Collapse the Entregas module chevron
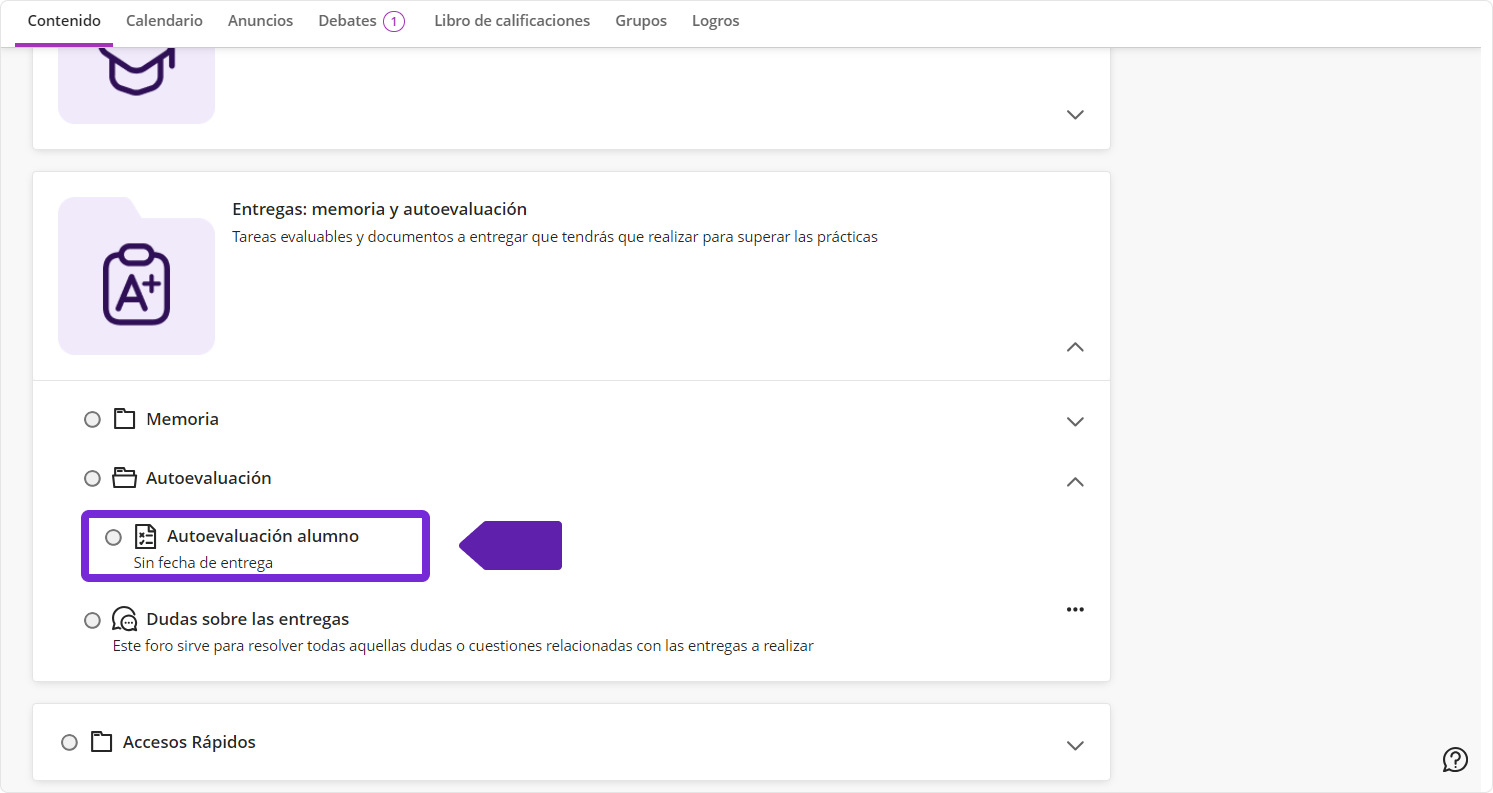Screen dimensions: 1493x793 click(x=1075, y=347)
